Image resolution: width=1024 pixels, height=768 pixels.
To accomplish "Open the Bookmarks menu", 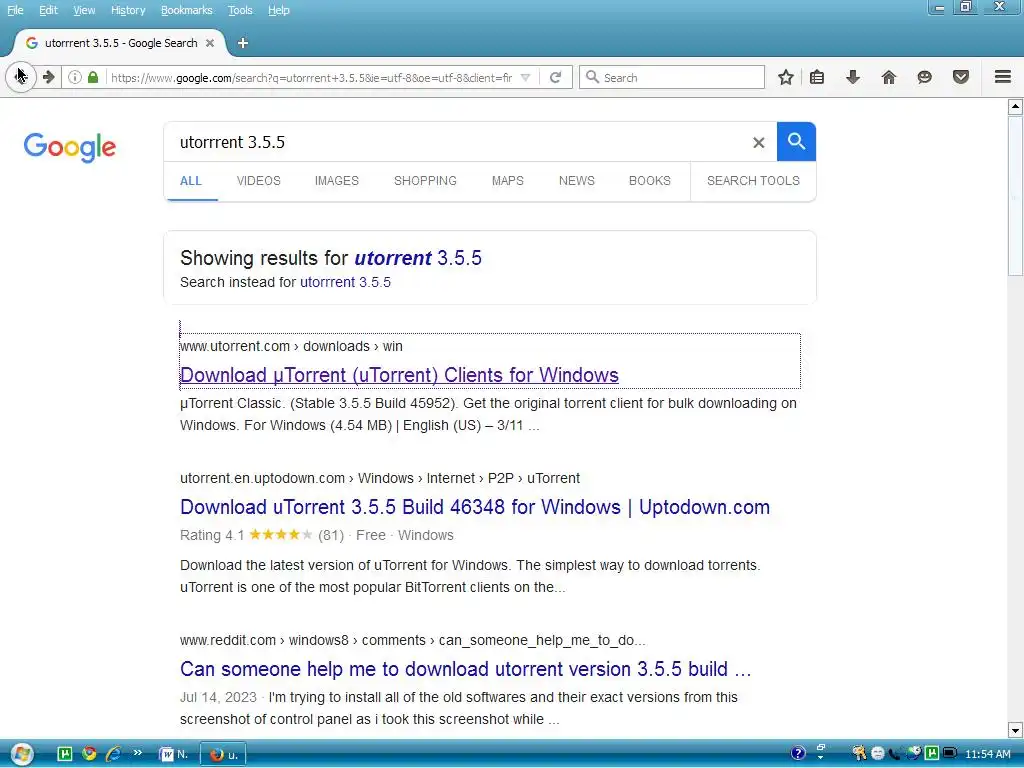I will 186,10.
